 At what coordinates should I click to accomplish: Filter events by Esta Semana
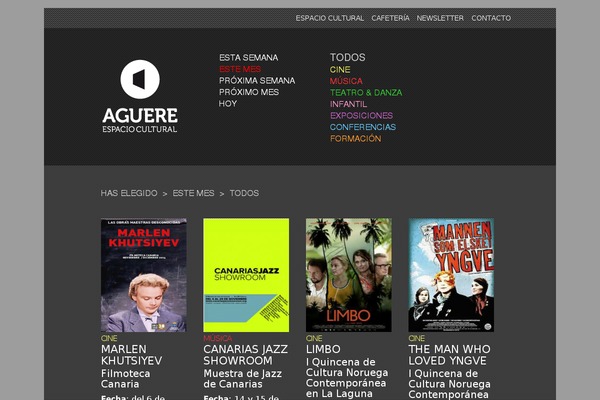[248, 57]
